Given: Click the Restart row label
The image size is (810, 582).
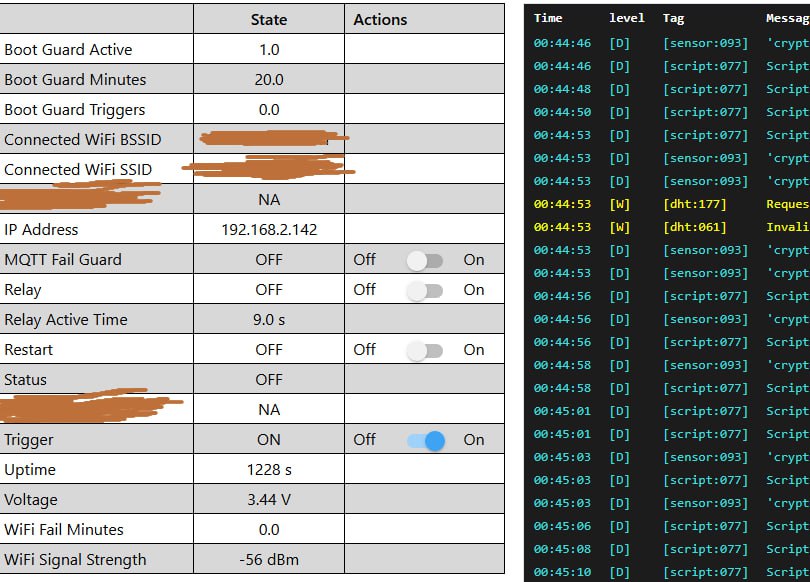Looking at the screenshot, I should (x=28, y=350).
